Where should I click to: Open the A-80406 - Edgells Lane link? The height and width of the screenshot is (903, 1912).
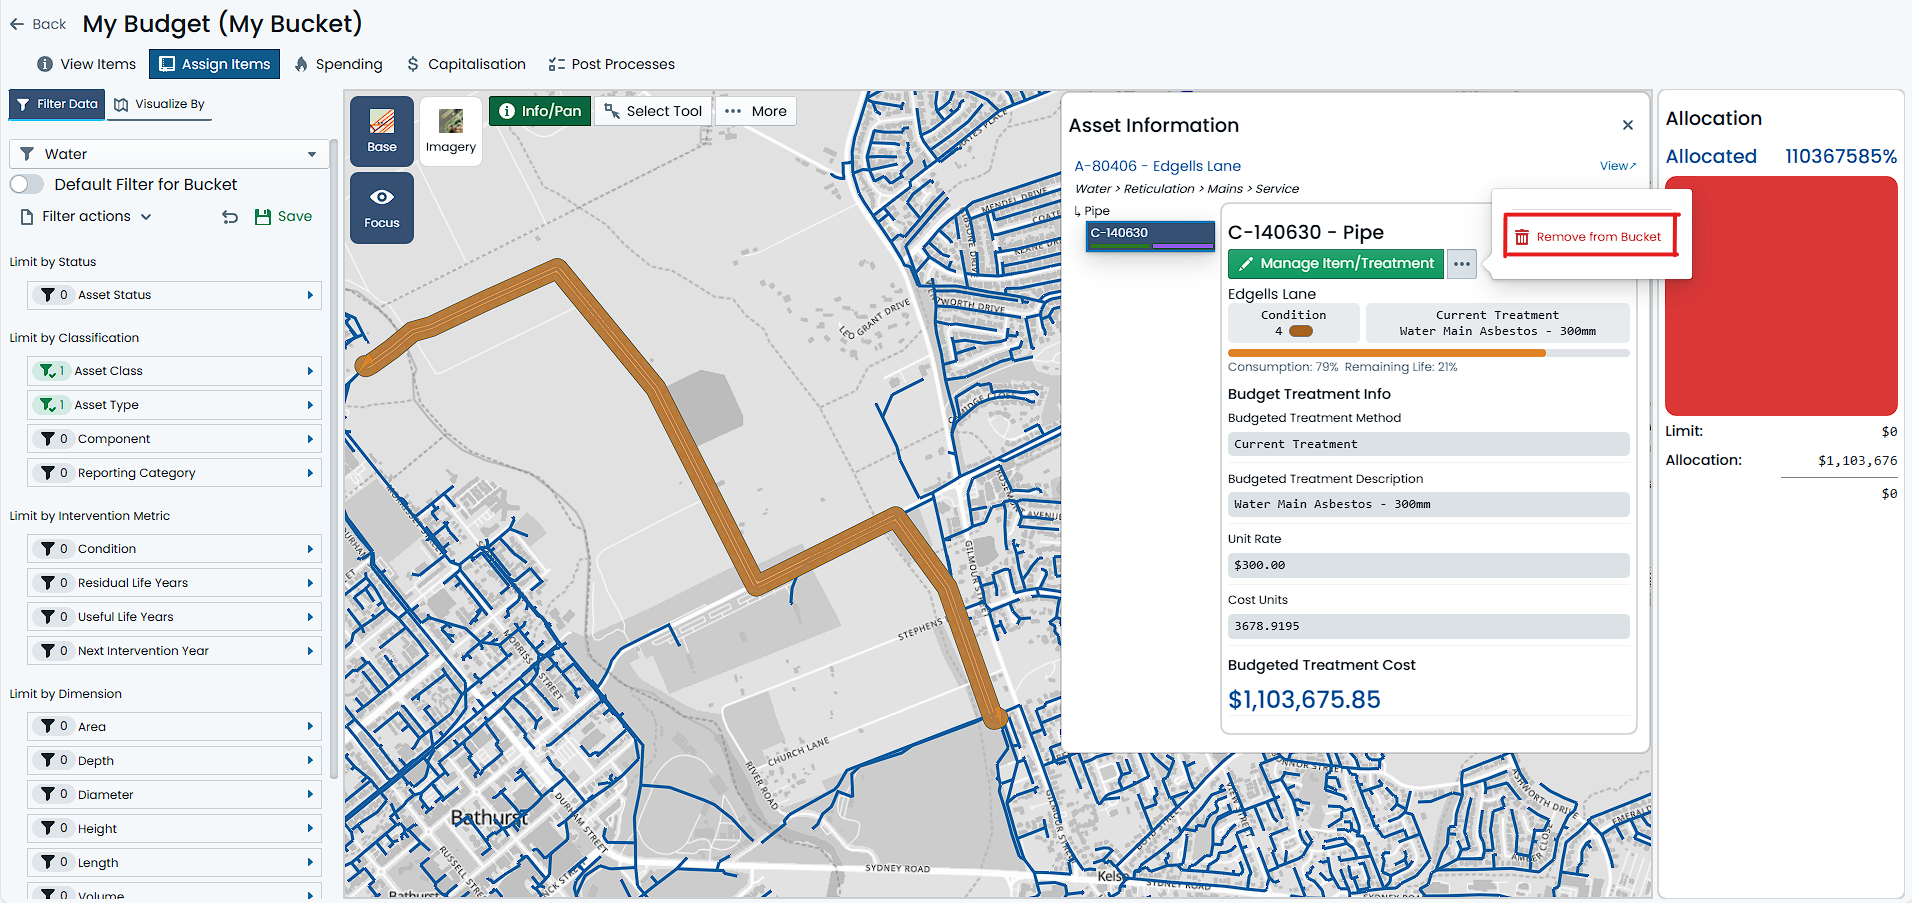click(1157, 166)
